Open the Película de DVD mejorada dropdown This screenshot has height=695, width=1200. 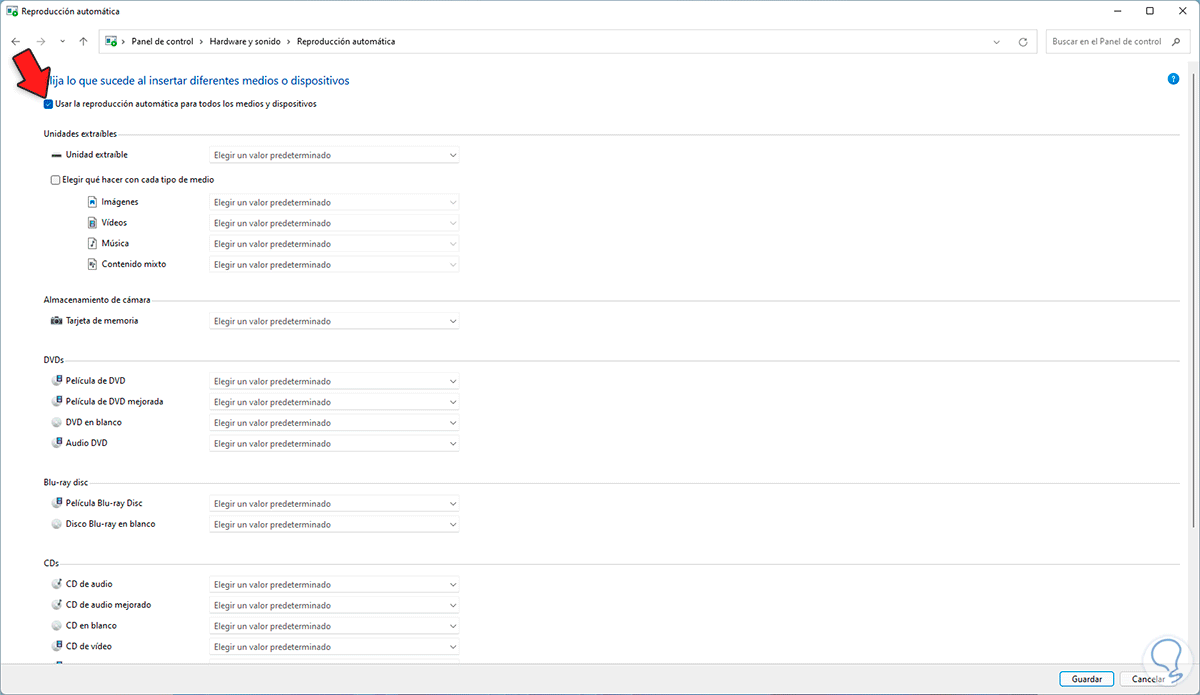(x=334, y=402)
